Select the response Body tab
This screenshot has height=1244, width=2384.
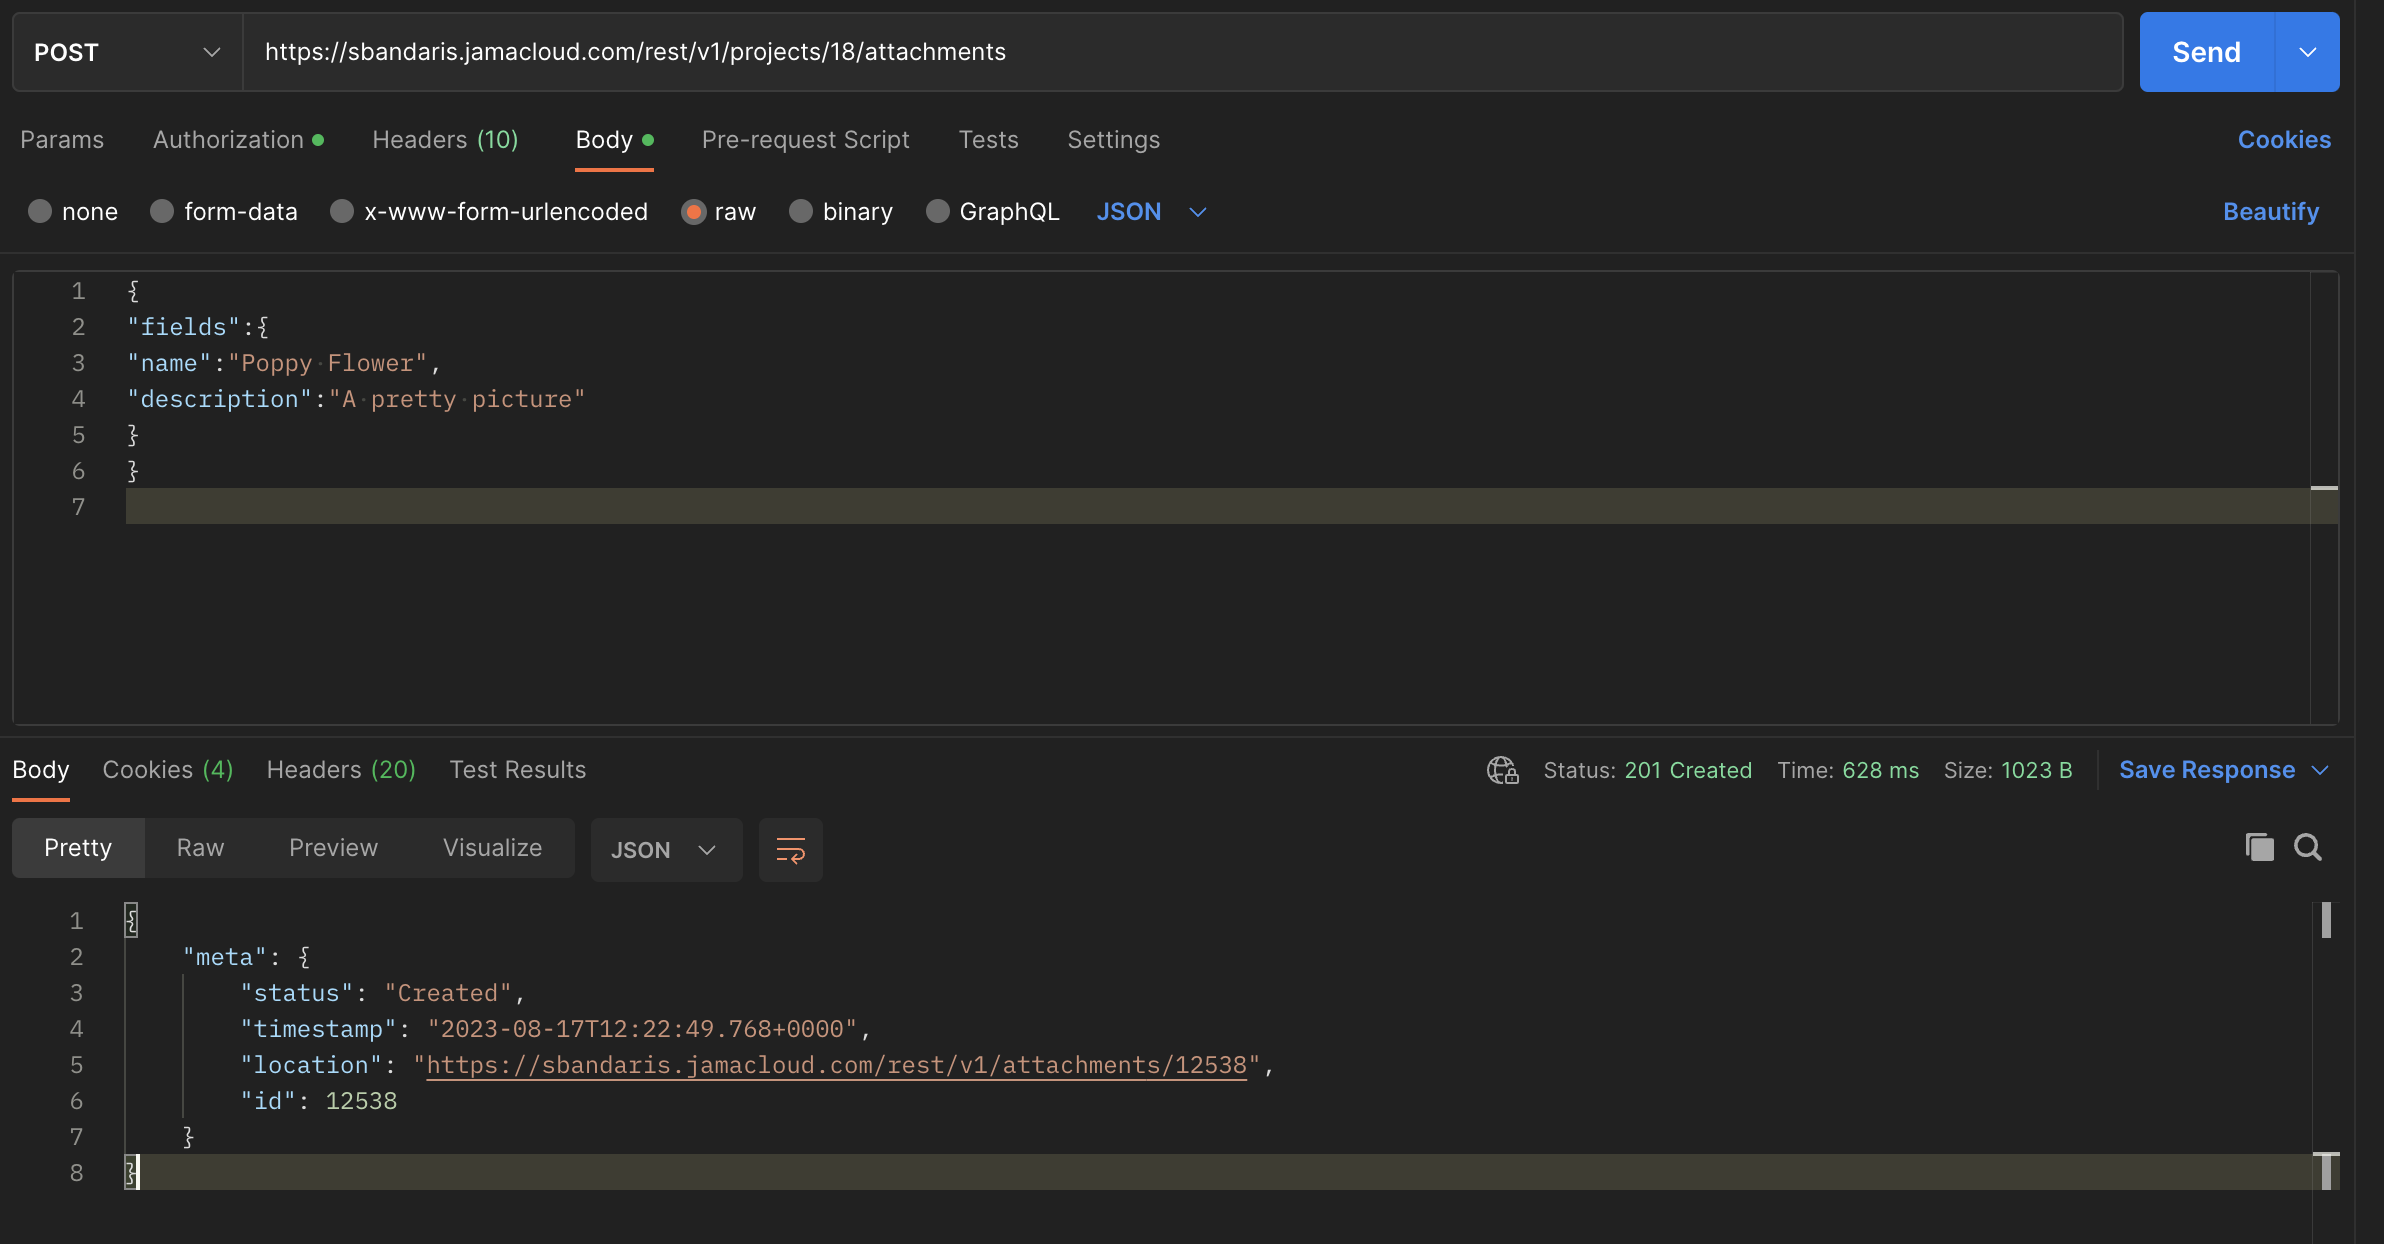(41, 770)
